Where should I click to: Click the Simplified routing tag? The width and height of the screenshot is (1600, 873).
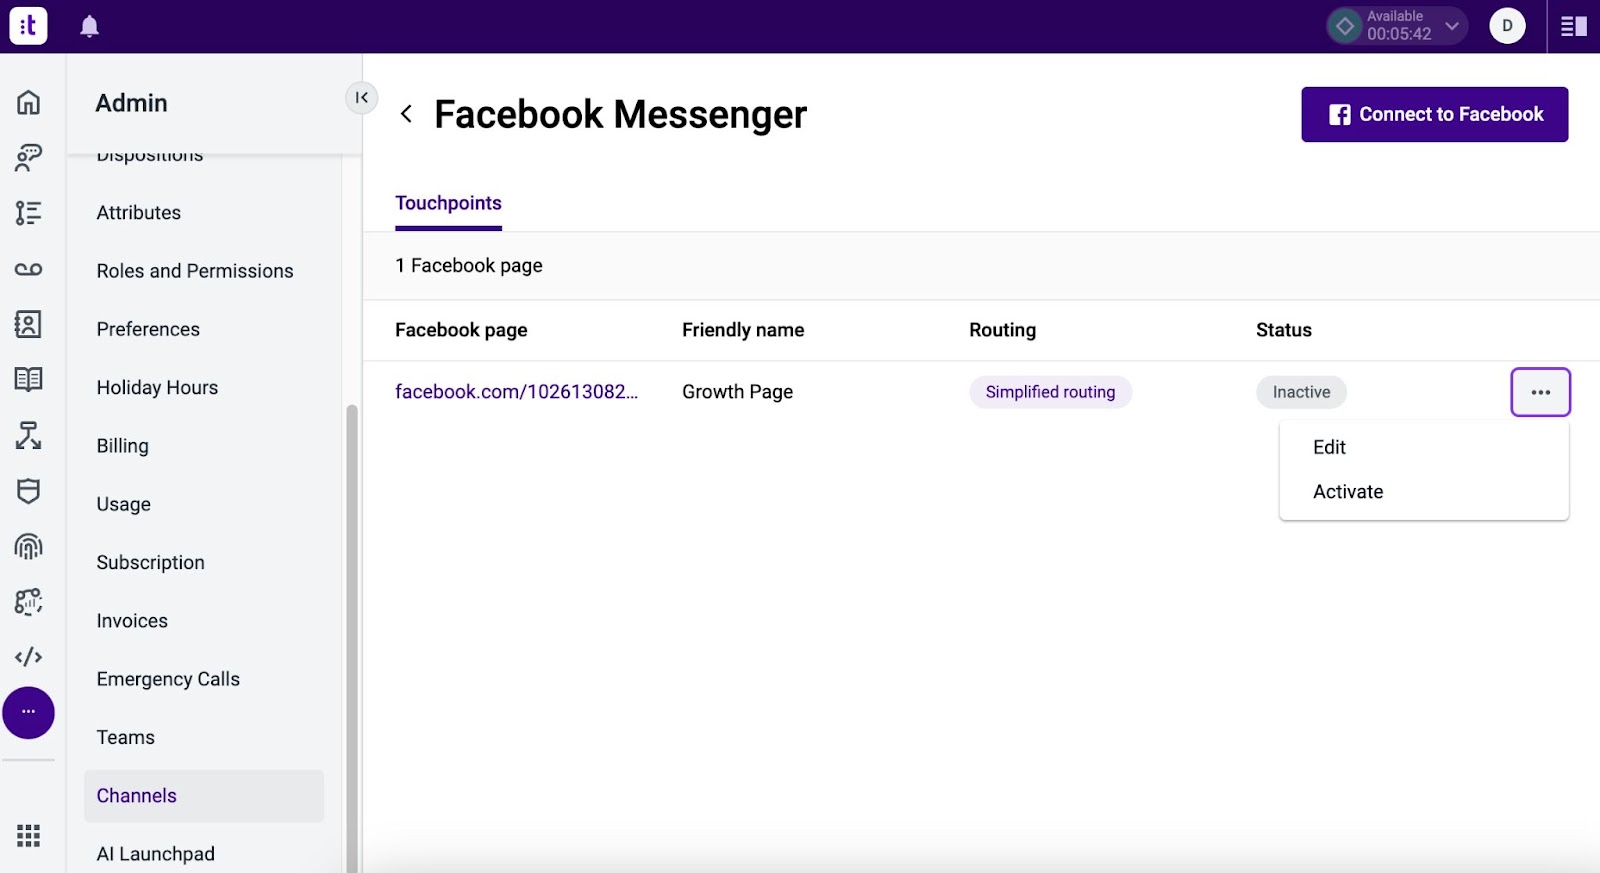pos(1050,392)
